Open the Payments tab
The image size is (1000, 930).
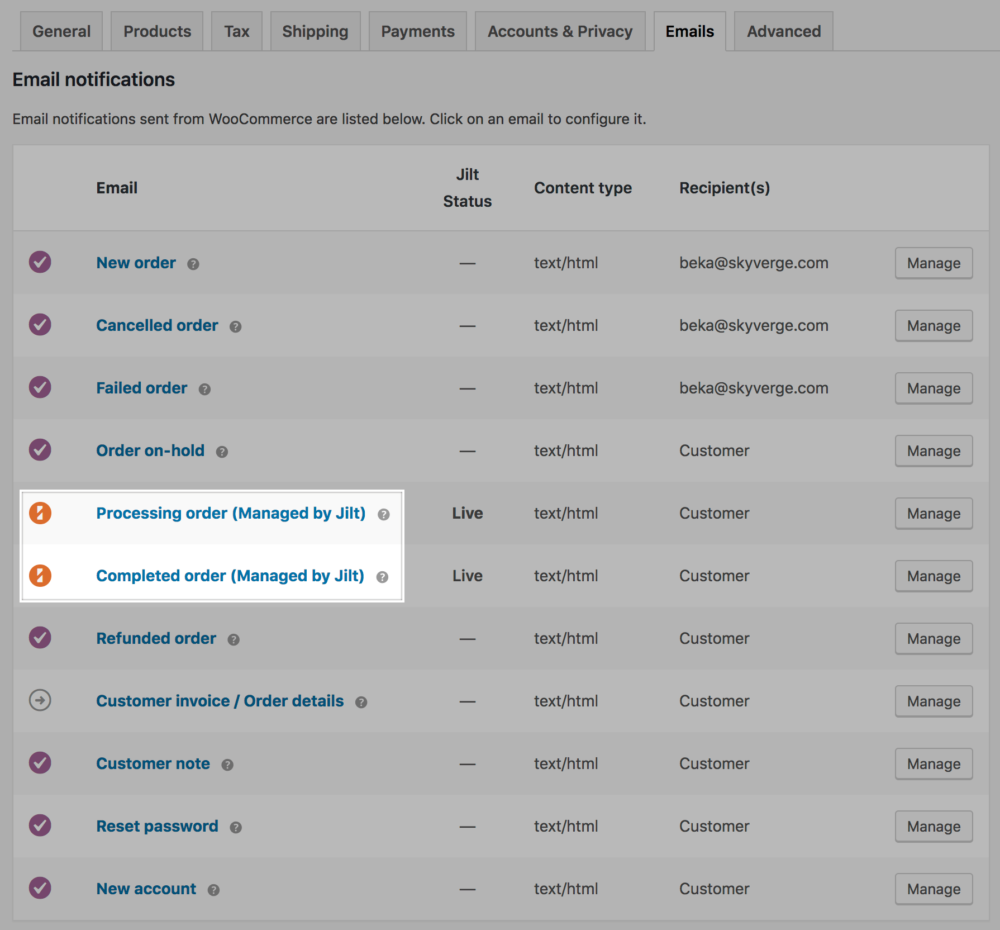418,31
